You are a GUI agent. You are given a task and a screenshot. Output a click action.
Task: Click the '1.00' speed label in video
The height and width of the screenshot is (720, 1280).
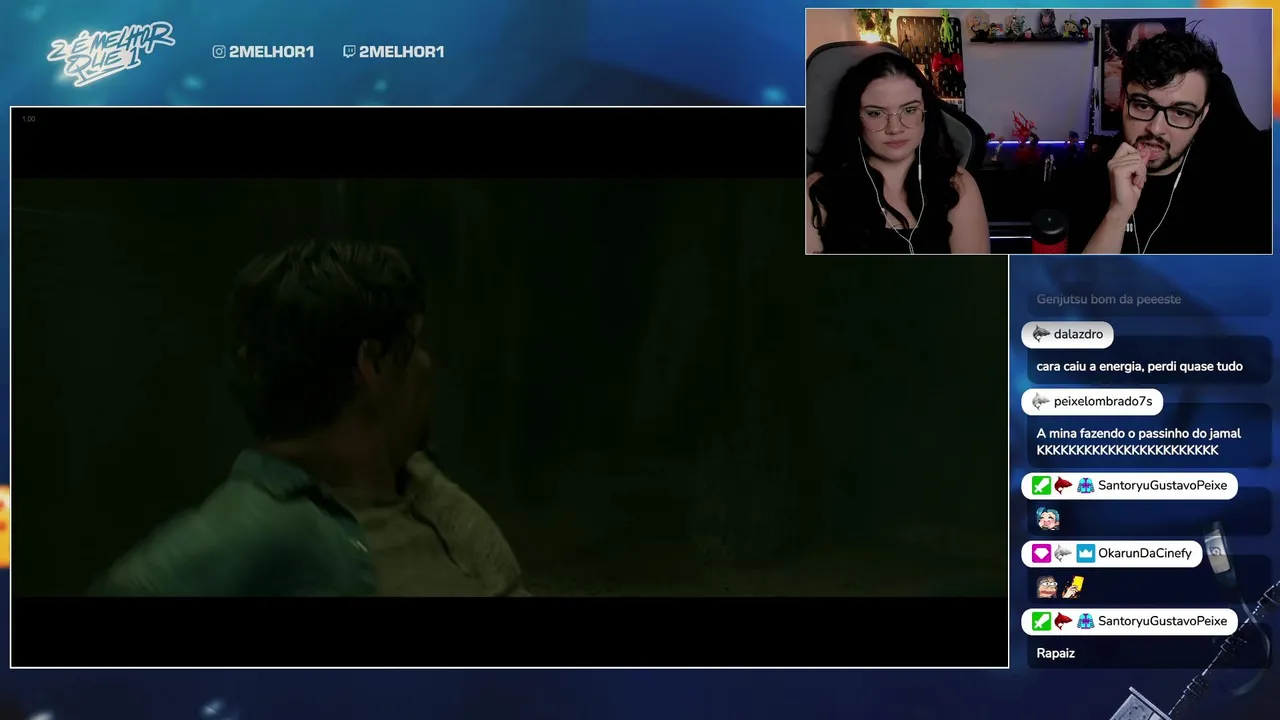28,119
